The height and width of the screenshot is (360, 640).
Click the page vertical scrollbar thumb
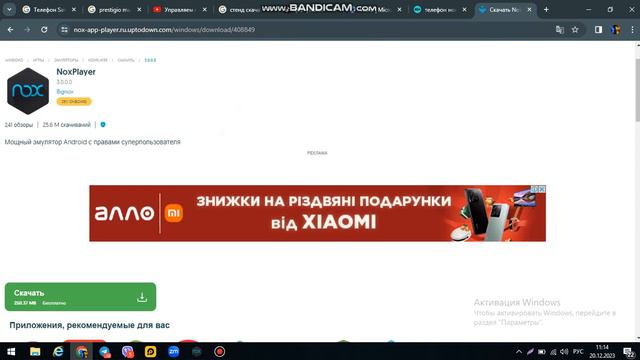(x=638, y=90)
